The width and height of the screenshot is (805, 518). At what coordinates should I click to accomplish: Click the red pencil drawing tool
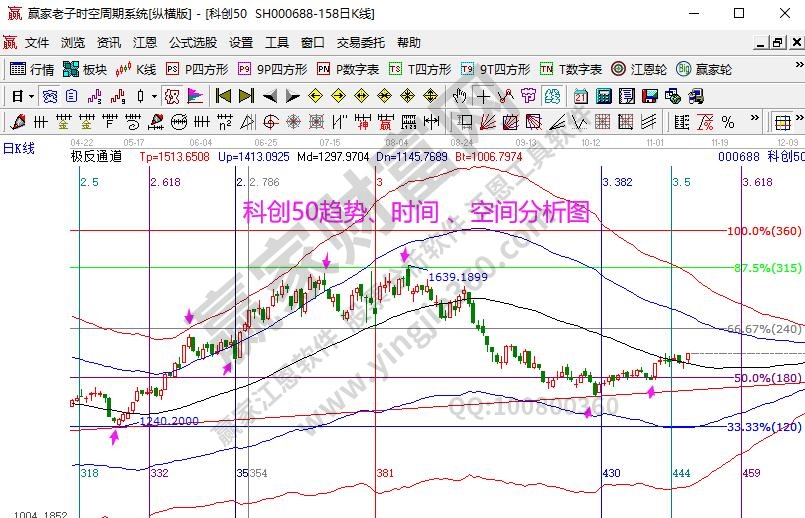pyautogui.click(x=17, y=122)
